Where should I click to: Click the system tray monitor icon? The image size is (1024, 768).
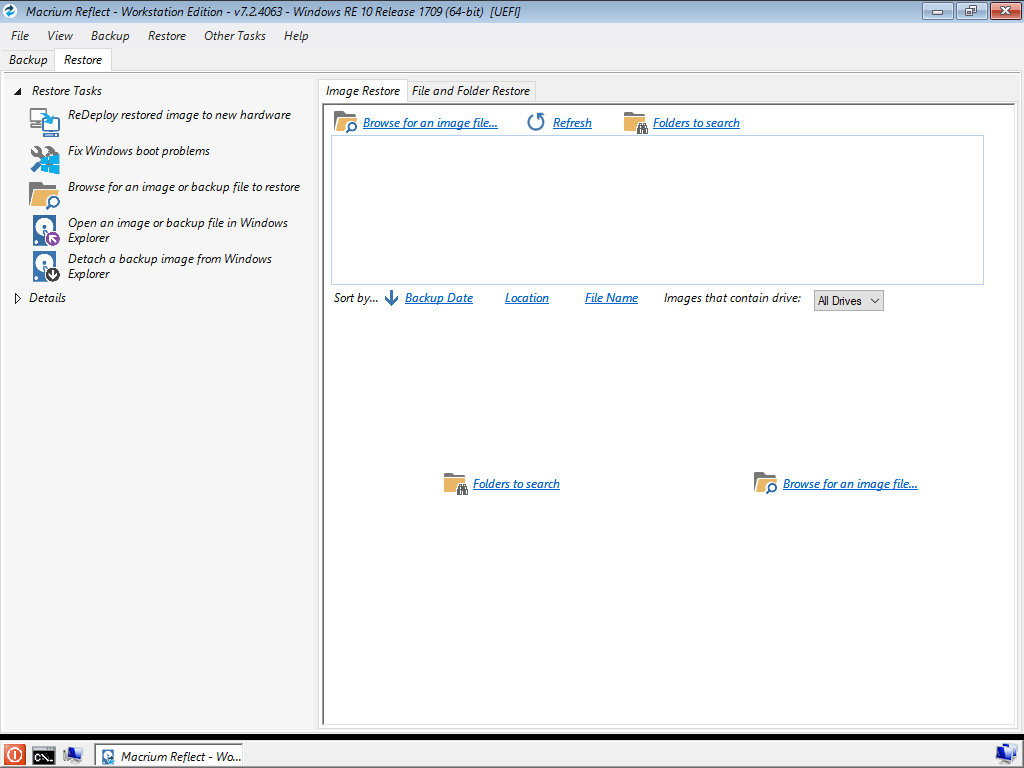[1006, 755]
